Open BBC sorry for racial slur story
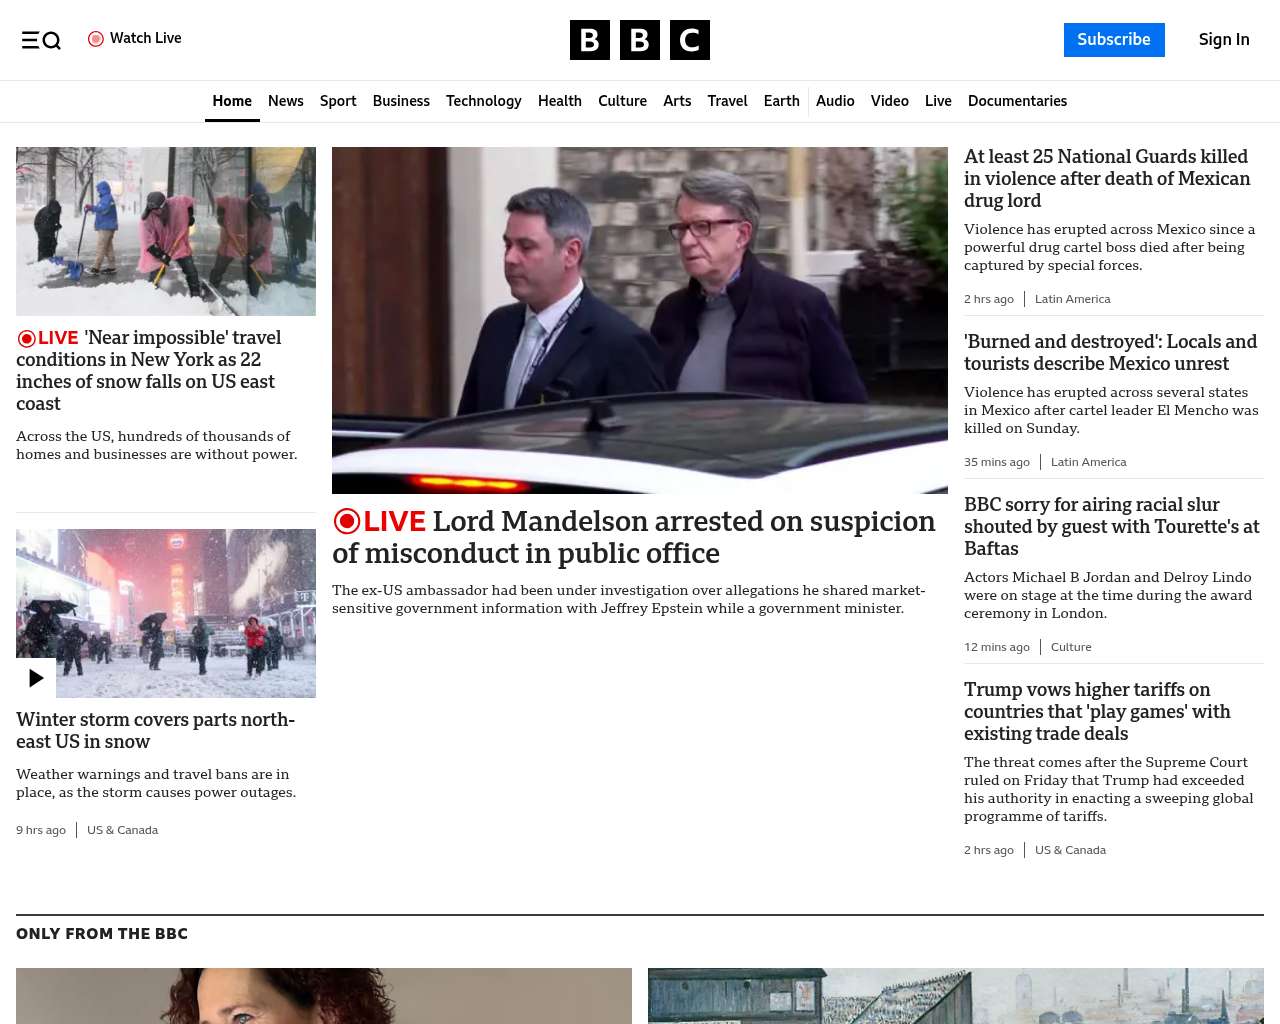Viewport: 1280px width, 1024px height. [1111, 527]
